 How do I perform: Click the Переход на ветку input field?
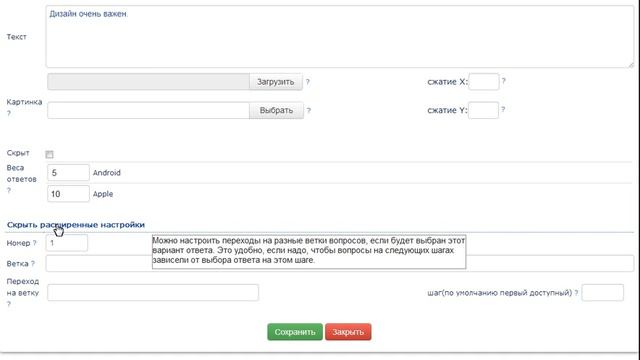(x=153, y=293)
